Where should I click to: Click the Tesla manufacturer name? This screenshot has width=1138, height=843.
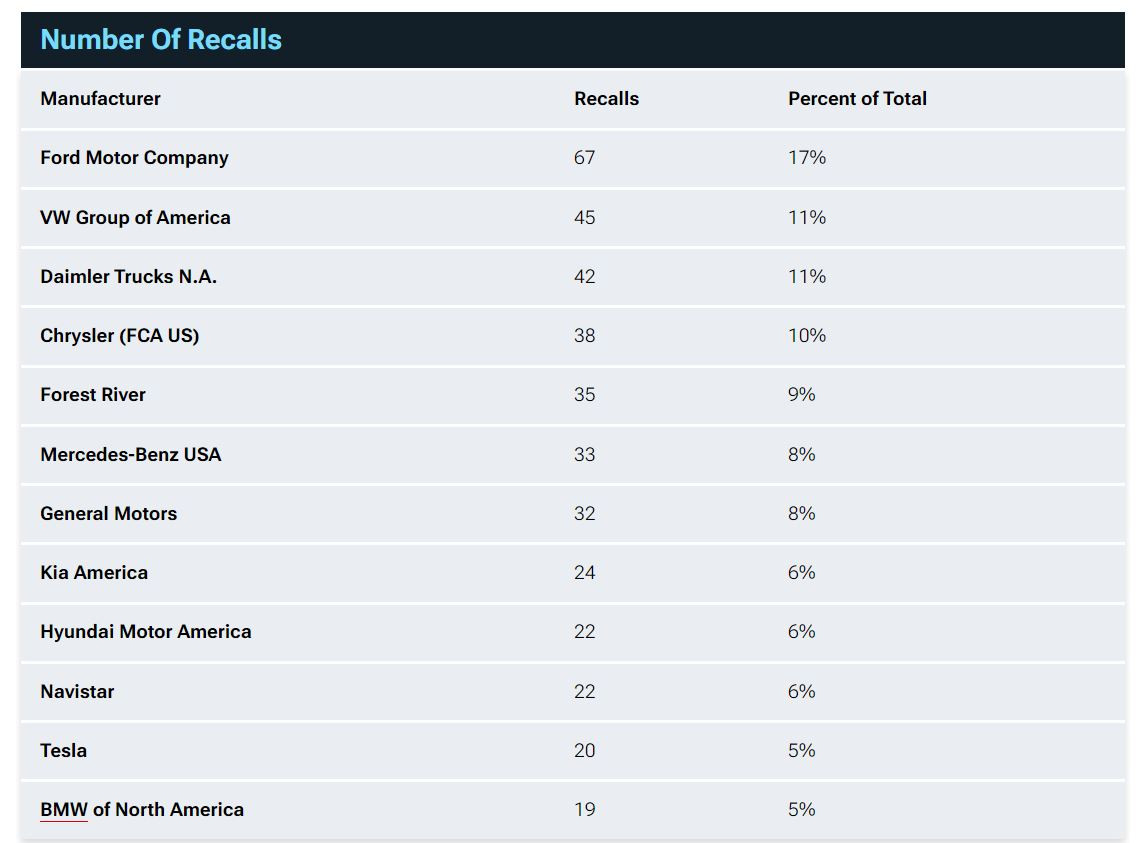click(x=63, y=750)
